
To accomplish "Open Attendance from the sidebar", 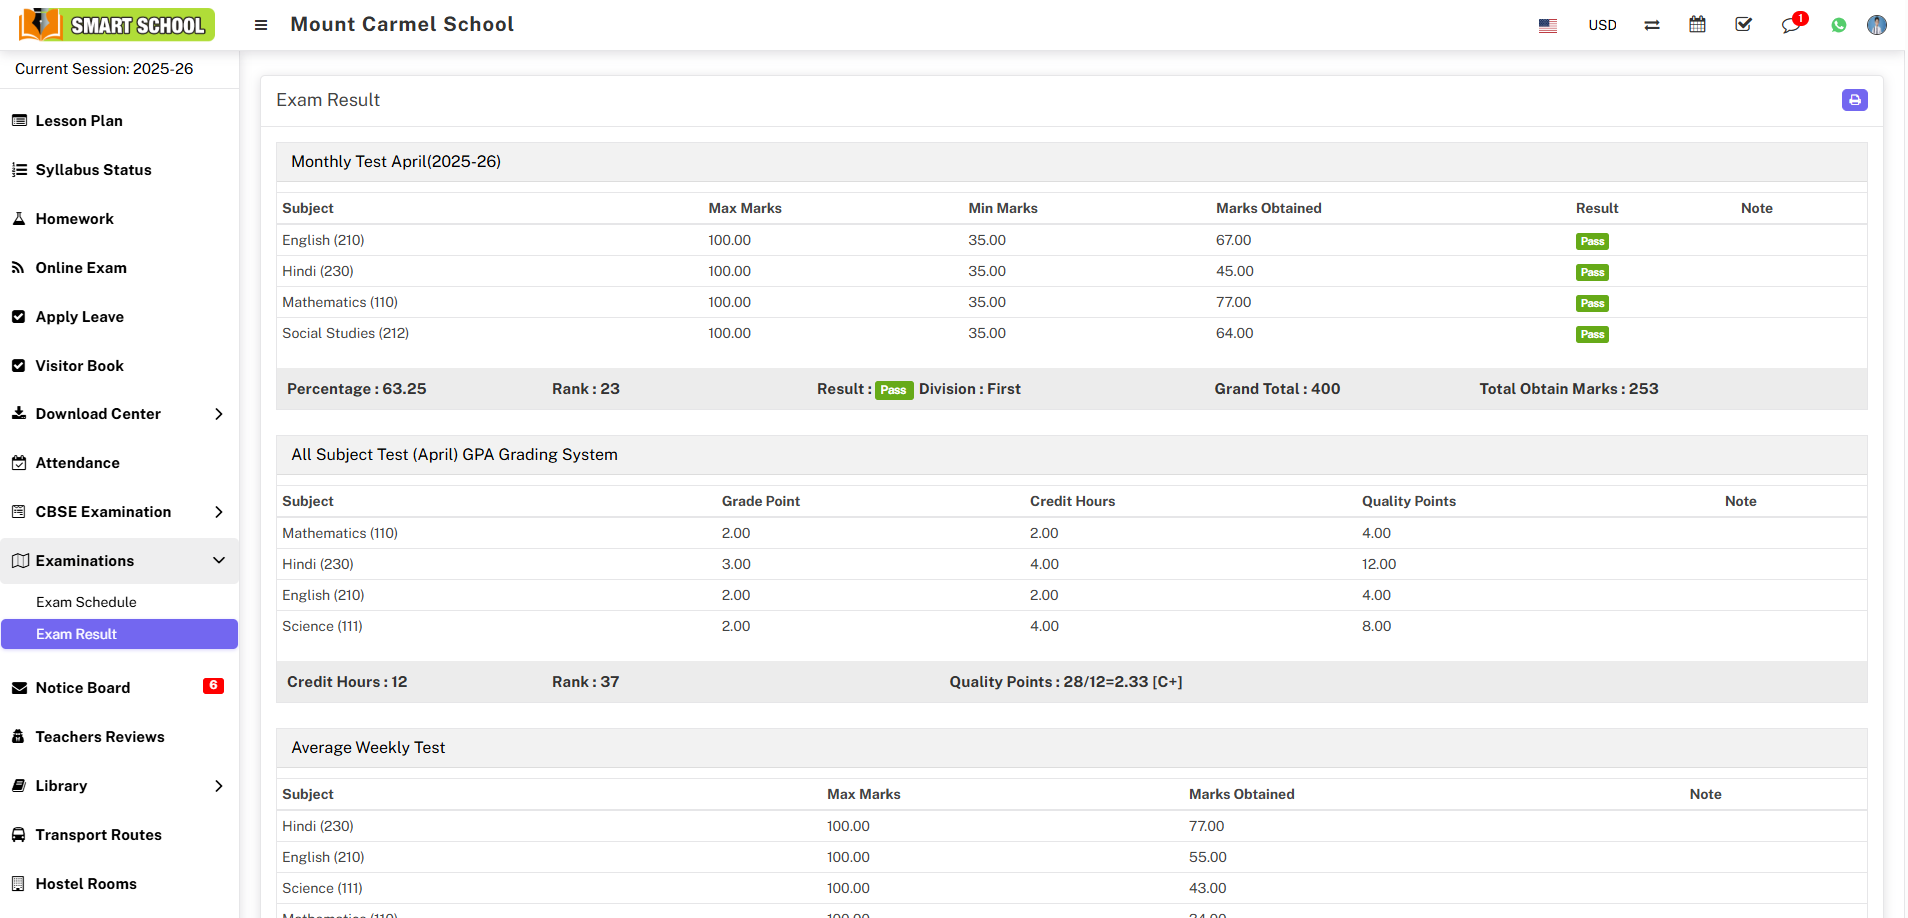I will point(78,463).
